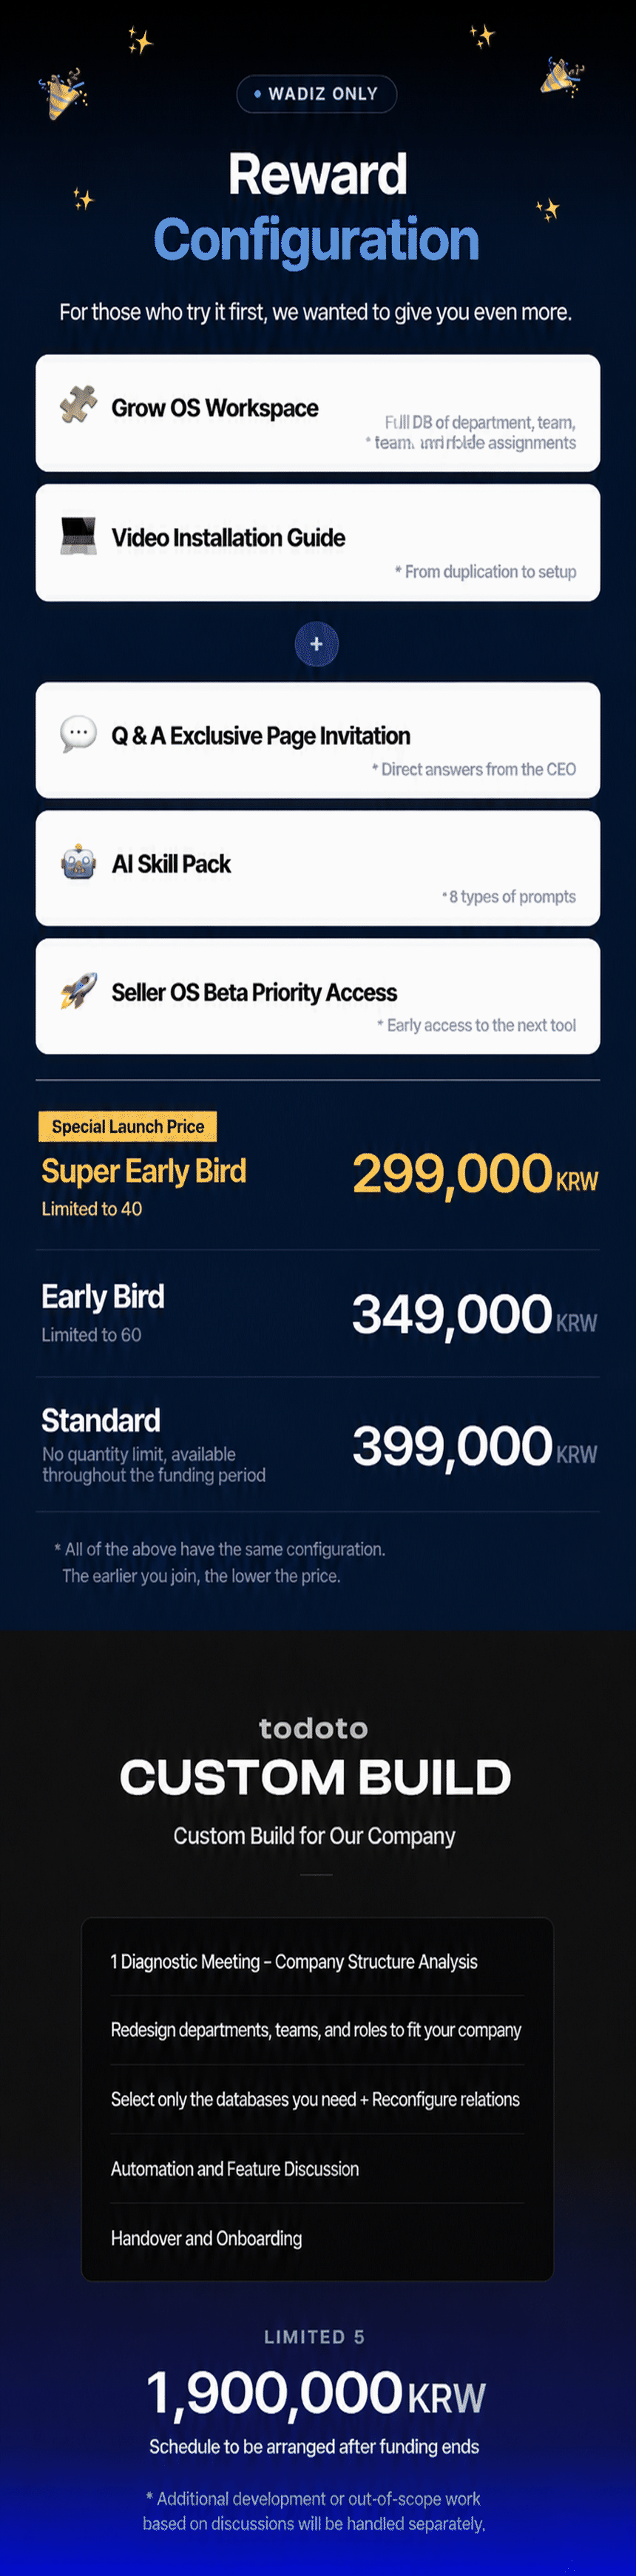The width and height of the screenshot is (636, 2576).
Task: Click the speech bubble icon for Q&A invitation
Action: [78, 733]
